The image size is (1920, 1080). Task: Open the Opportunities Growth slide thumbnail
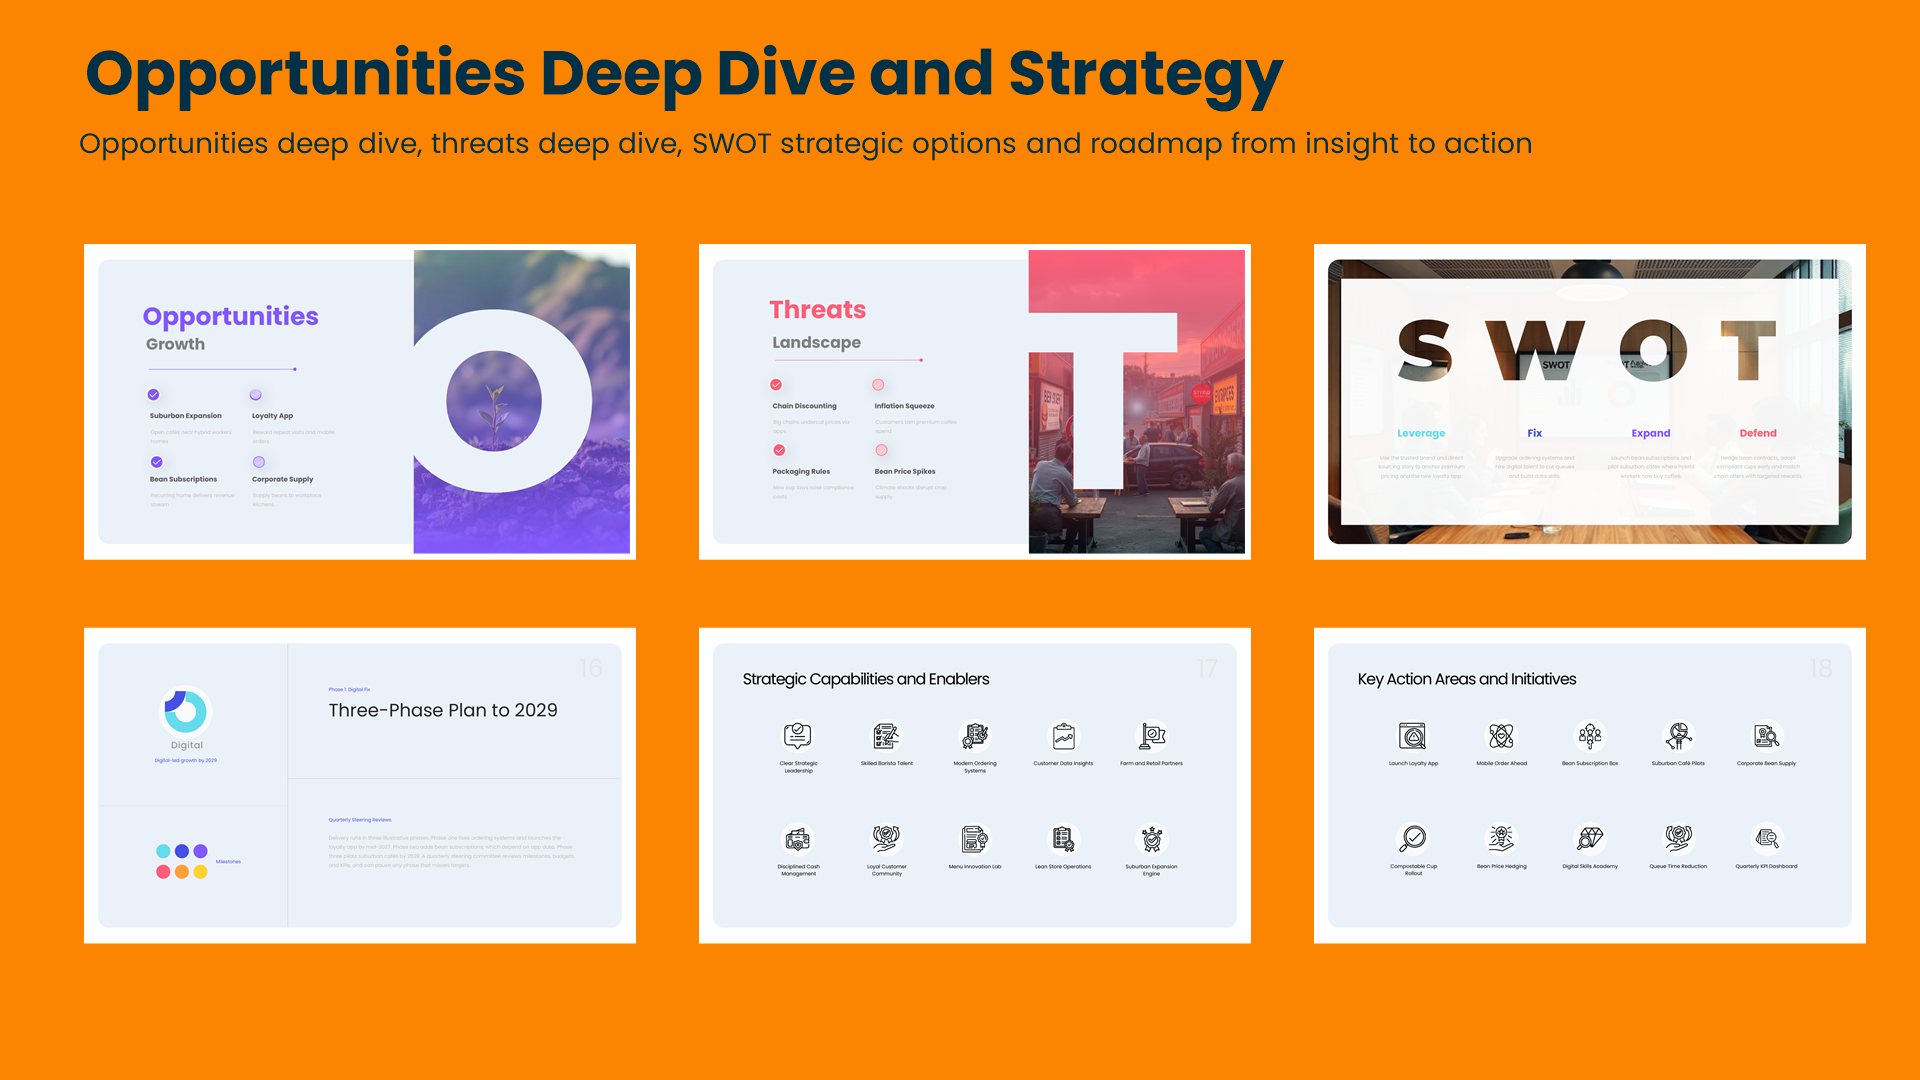point(360,402)
